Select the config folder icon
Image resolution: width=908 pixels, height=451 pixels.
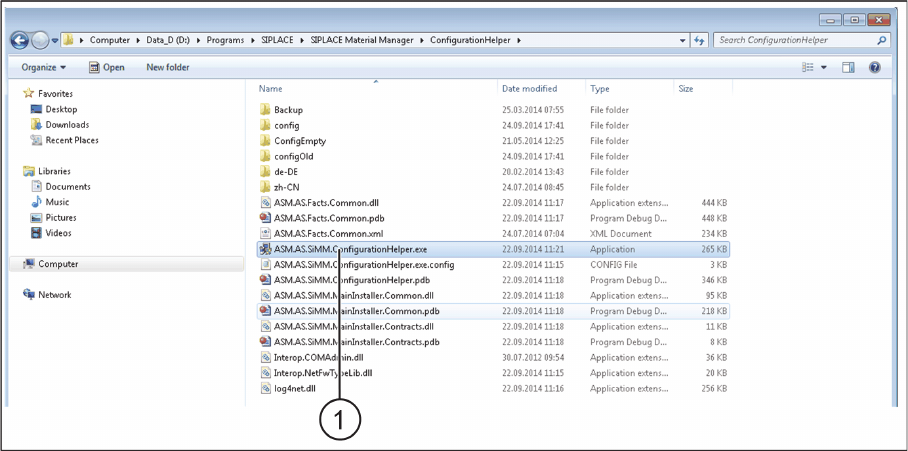(x=265, y=125)
